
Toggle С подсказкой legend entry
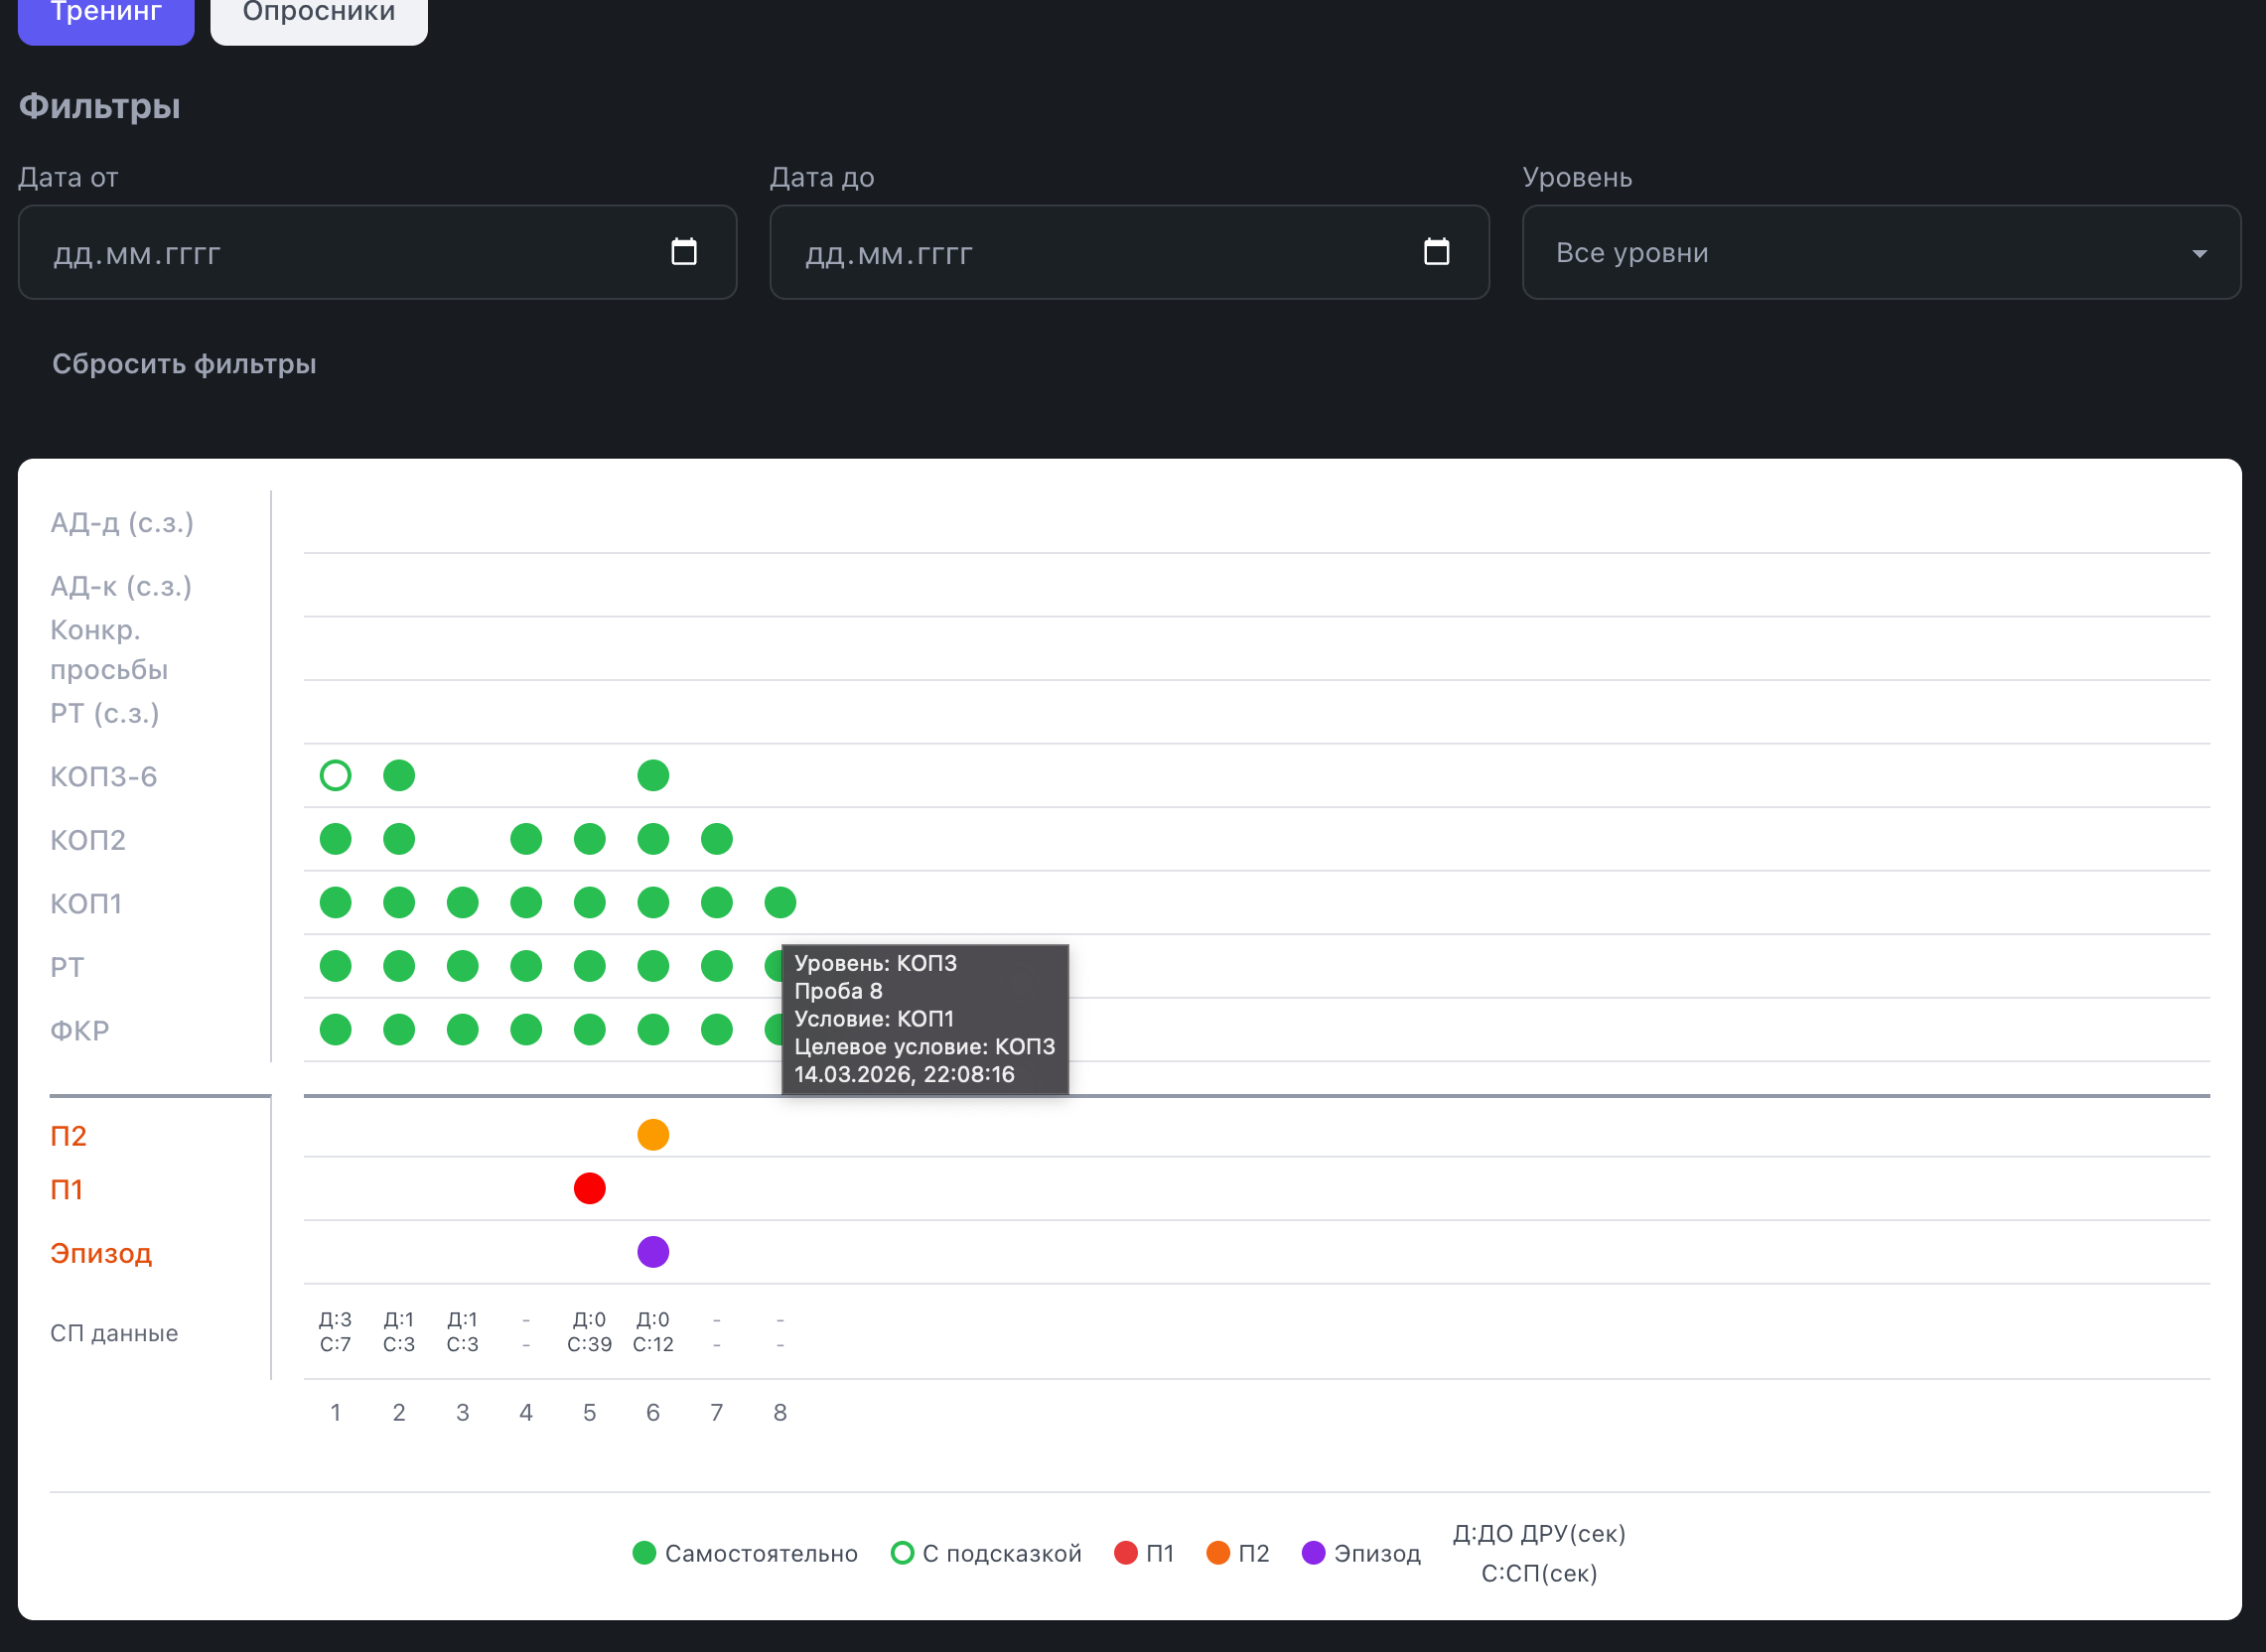(x=986, y=1553)
